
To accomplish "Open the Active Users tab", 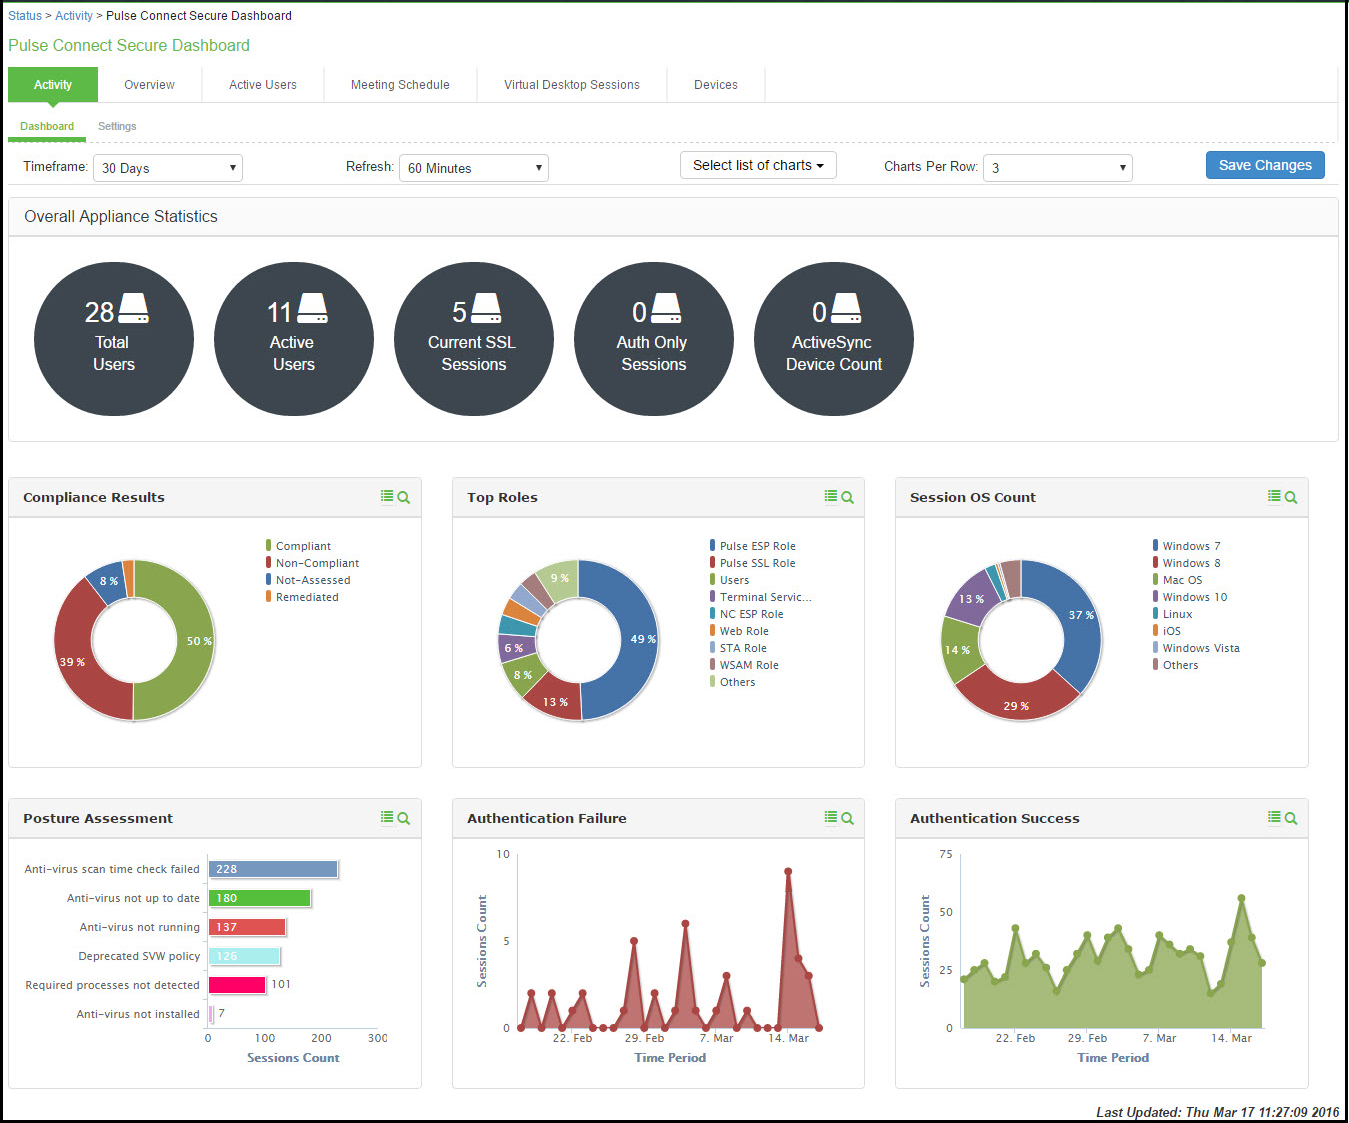I will pos(263,85).
